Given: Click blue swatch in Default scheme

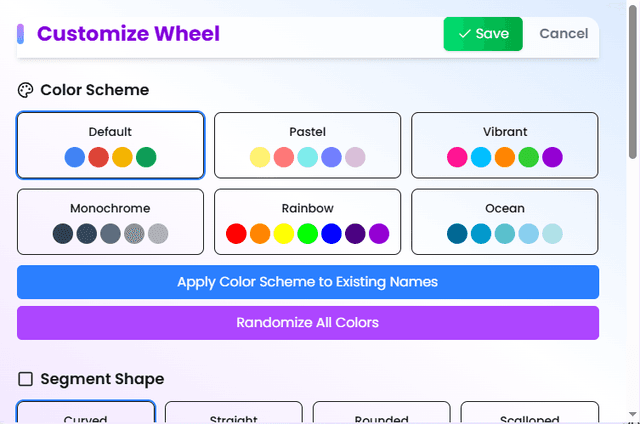Looking at the screenshot, I should coord(75,157).
